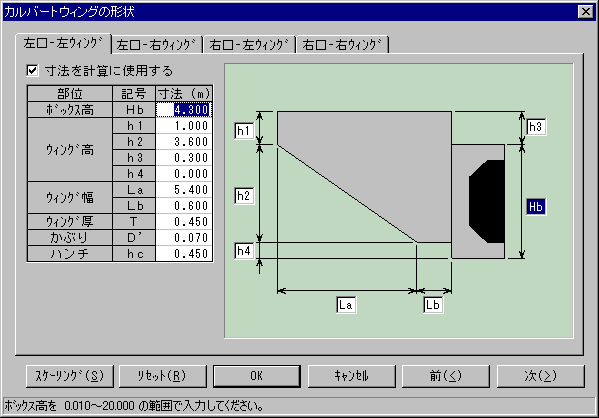Switch to the 左口-右ウィング tab
This screenshot has height=418, width=599.
[158, 45]
